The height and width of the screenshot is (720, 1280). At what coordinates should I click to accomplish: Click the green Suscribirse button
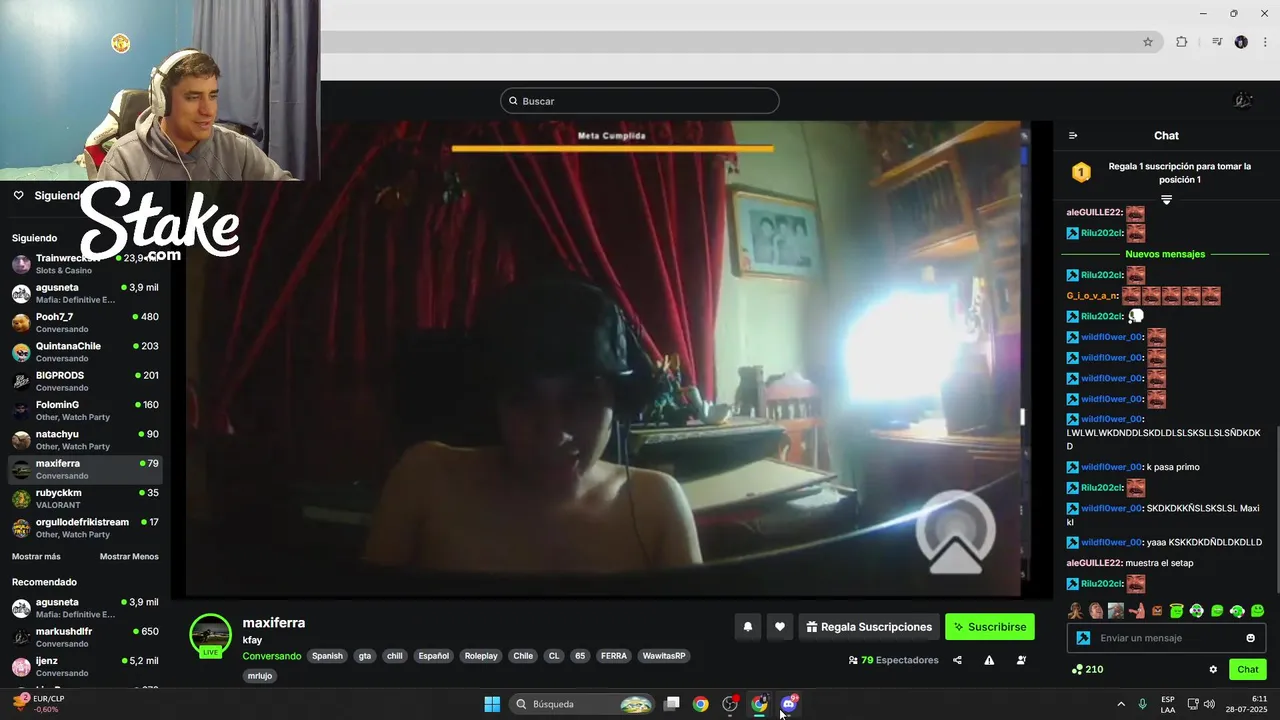click(x=990, y=627)
